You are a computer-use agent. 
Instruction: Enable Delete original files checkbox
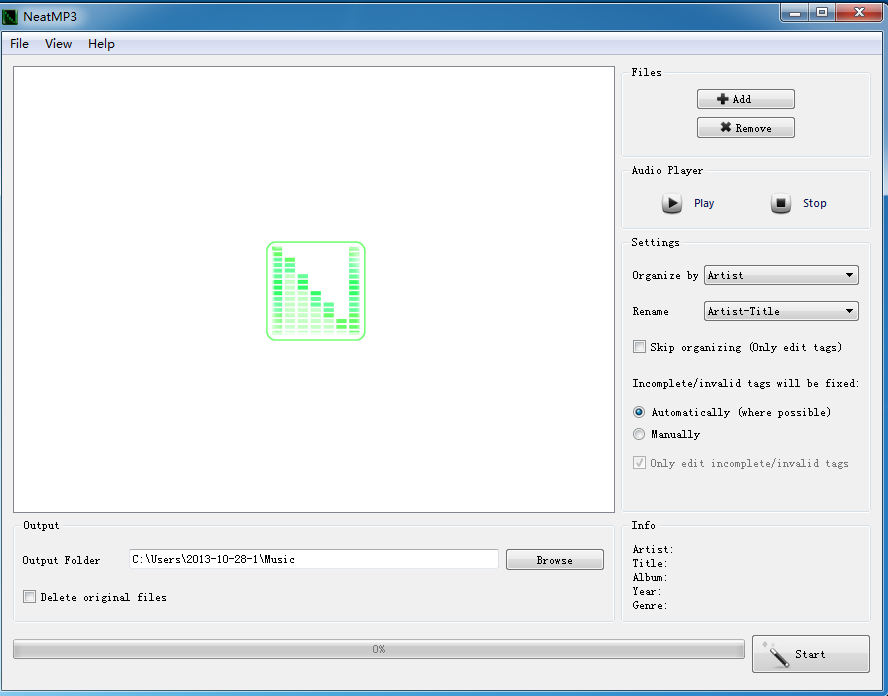29,596
